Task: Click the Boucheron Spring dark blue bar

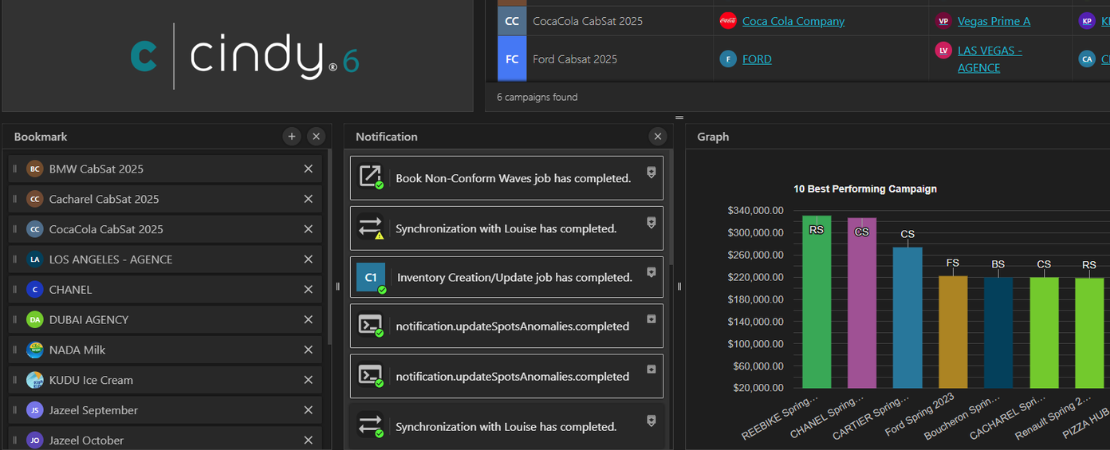Action: click(x=998, y=333)
